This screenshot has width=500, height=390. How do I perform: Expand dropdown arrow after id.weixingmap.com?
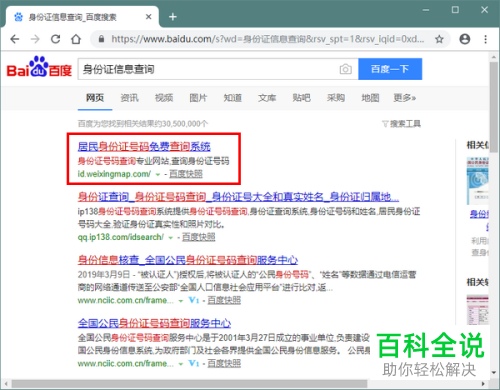pos(158,174)
